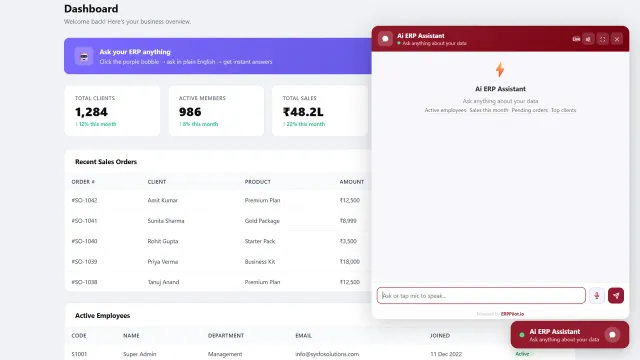The width and height of the screenshot is (640, 360).
Task: Click the ₹18,000 amount cell
Action: click(x=349, y=262)
